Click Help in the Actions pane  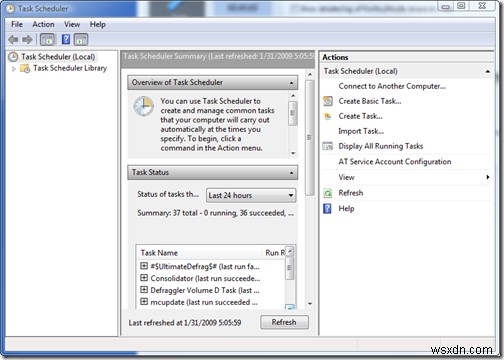click(346, 209)
